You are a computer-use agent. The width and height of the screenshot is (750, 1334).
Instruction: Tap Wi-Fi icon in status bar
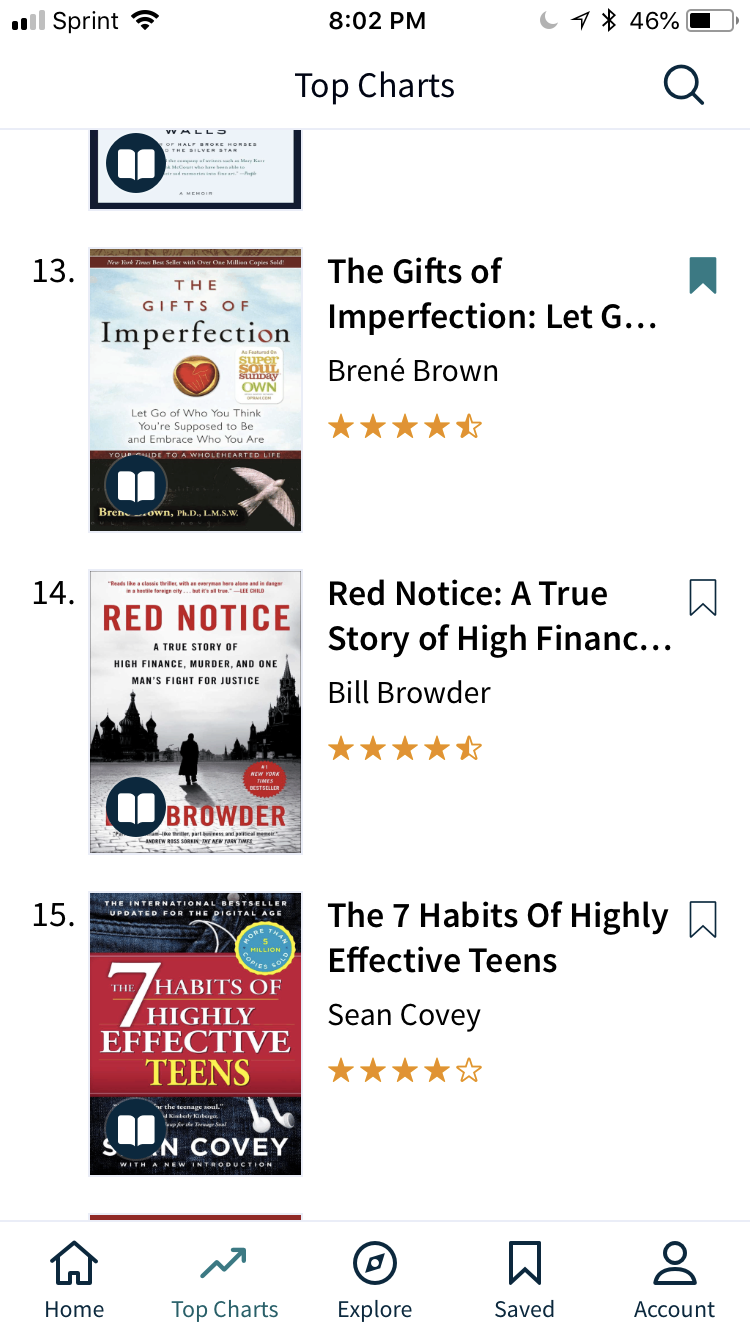146,19
